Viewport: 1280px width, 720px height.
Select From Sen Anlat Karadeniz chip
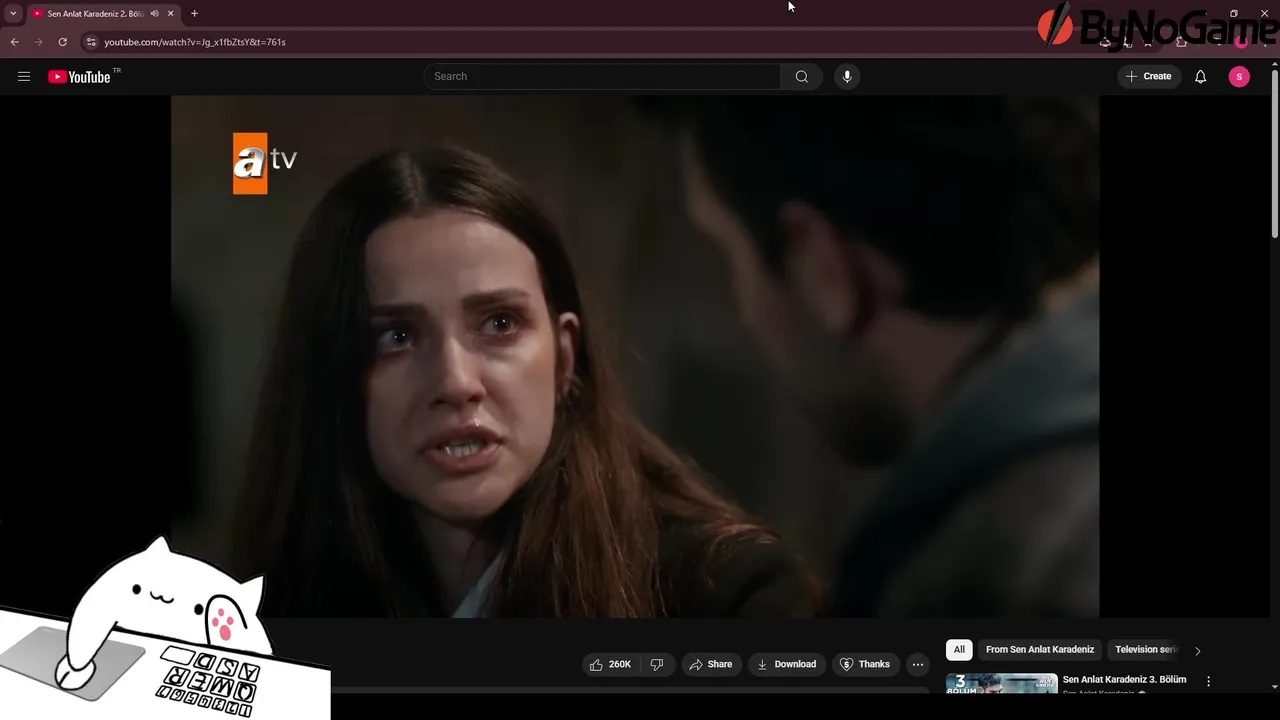[x=1040, y=650]
